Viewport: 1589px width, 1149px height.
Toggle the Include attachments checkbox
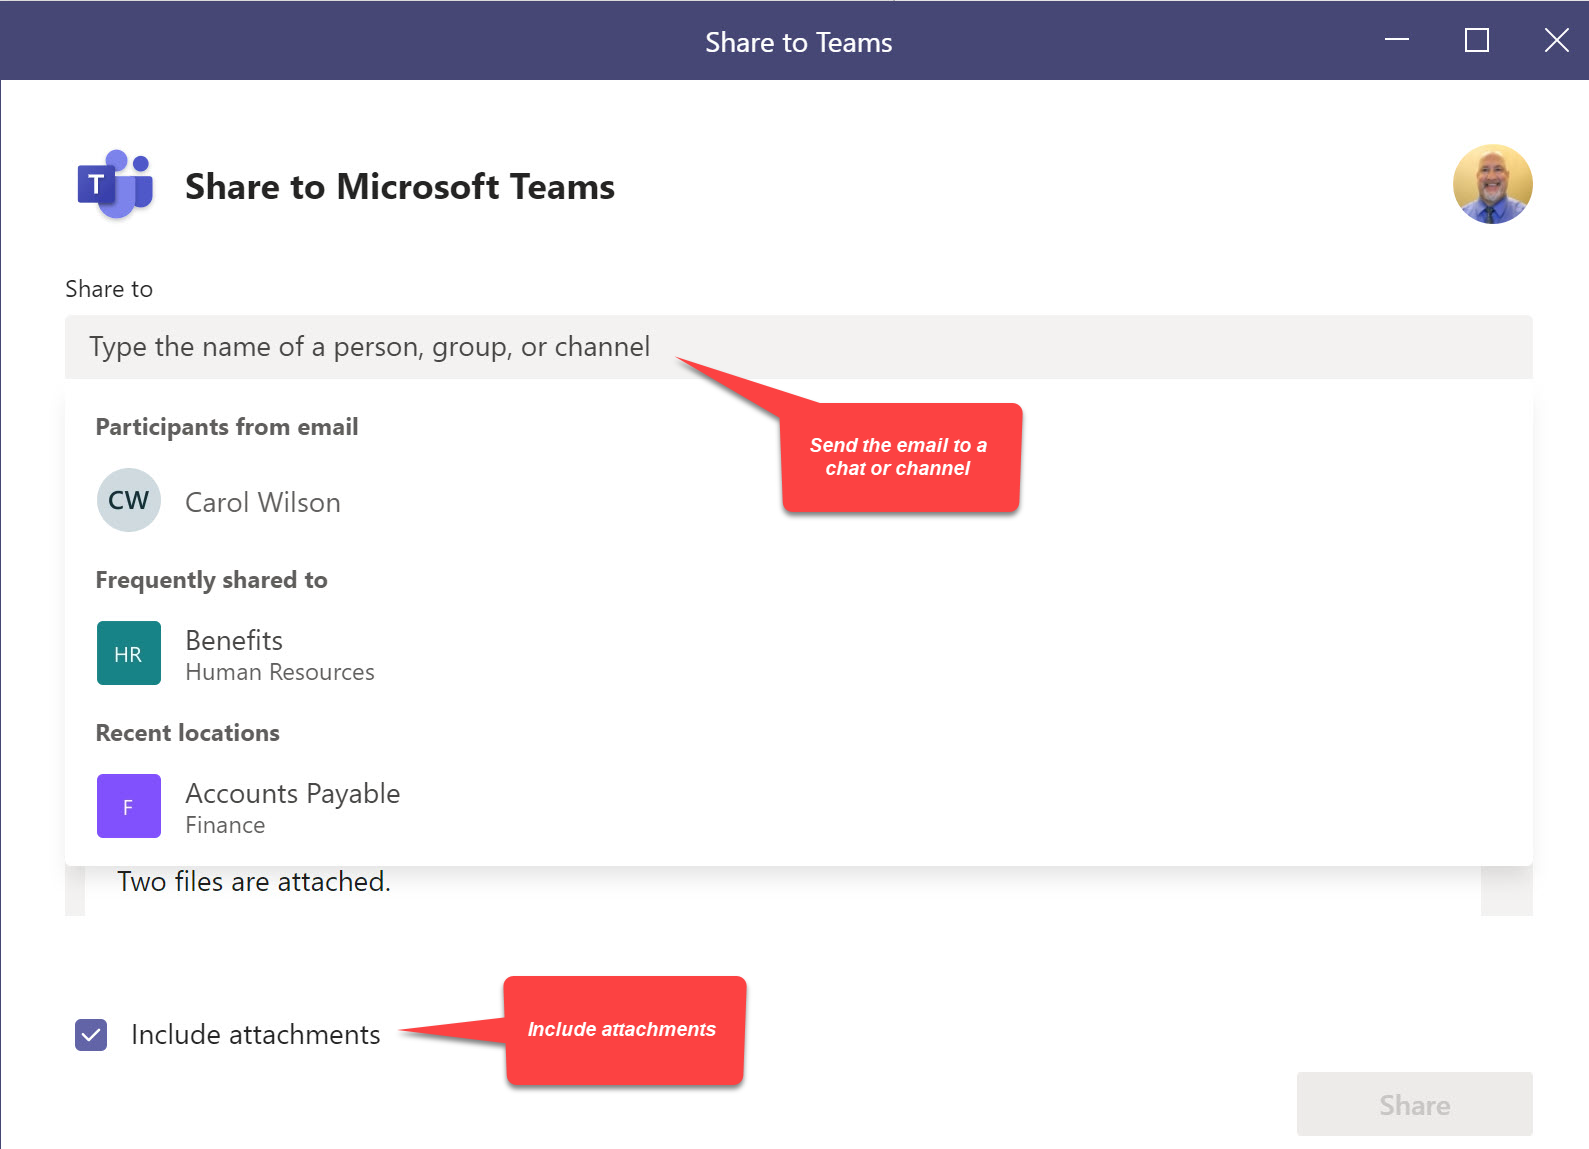point(91,1035)
